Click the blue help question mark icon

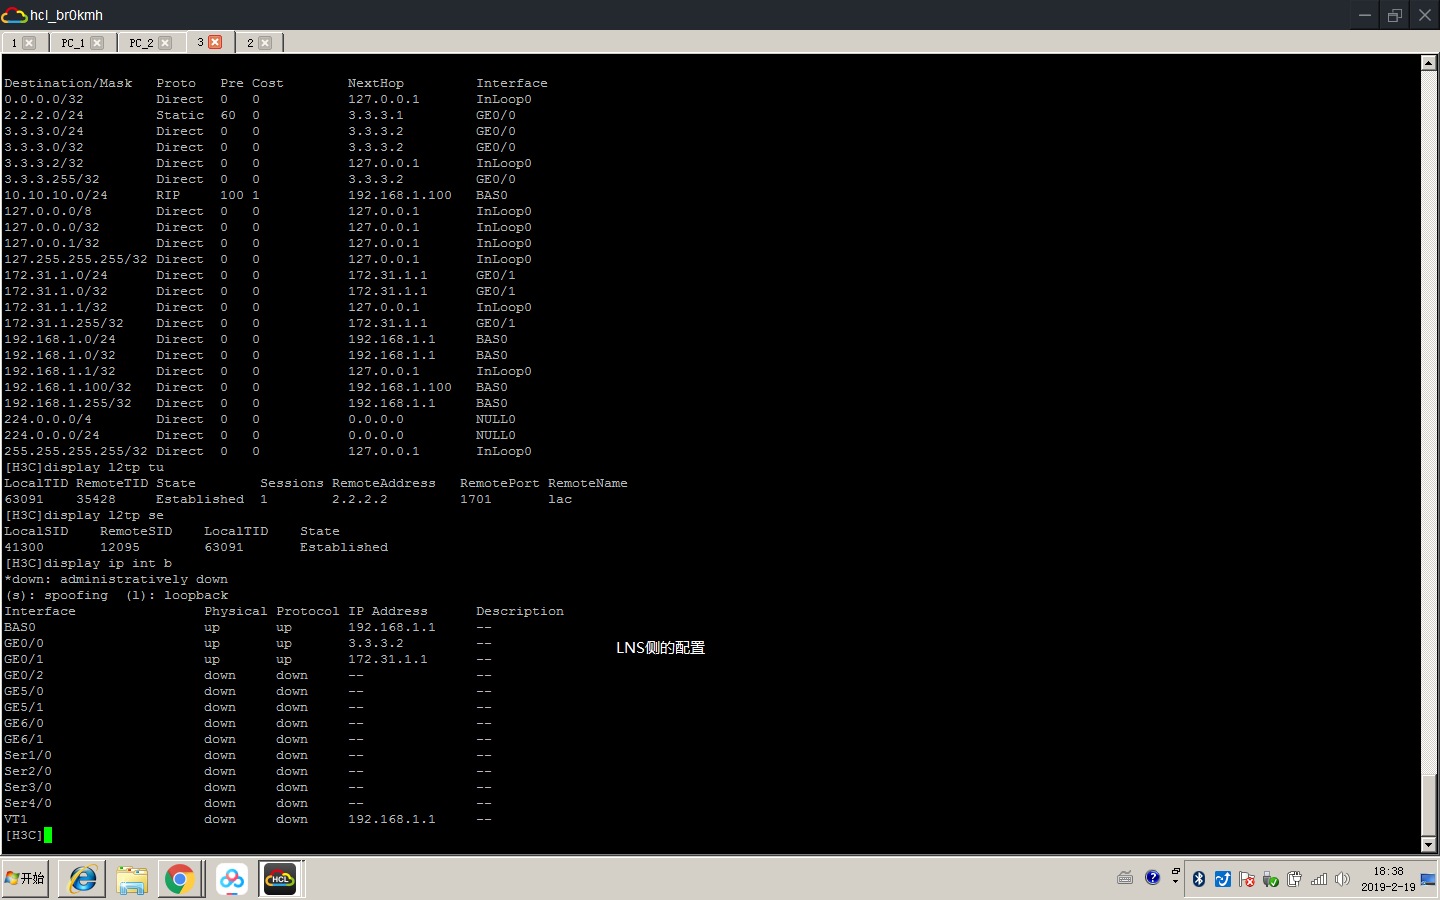(1153, 877)
